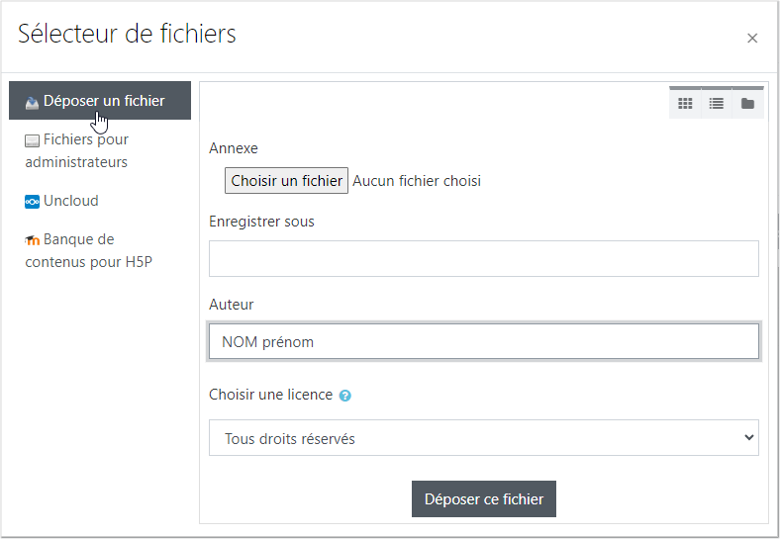Switch to detailed list view
The width and height of the screenshot is (780, 539).
pos(716,103)
